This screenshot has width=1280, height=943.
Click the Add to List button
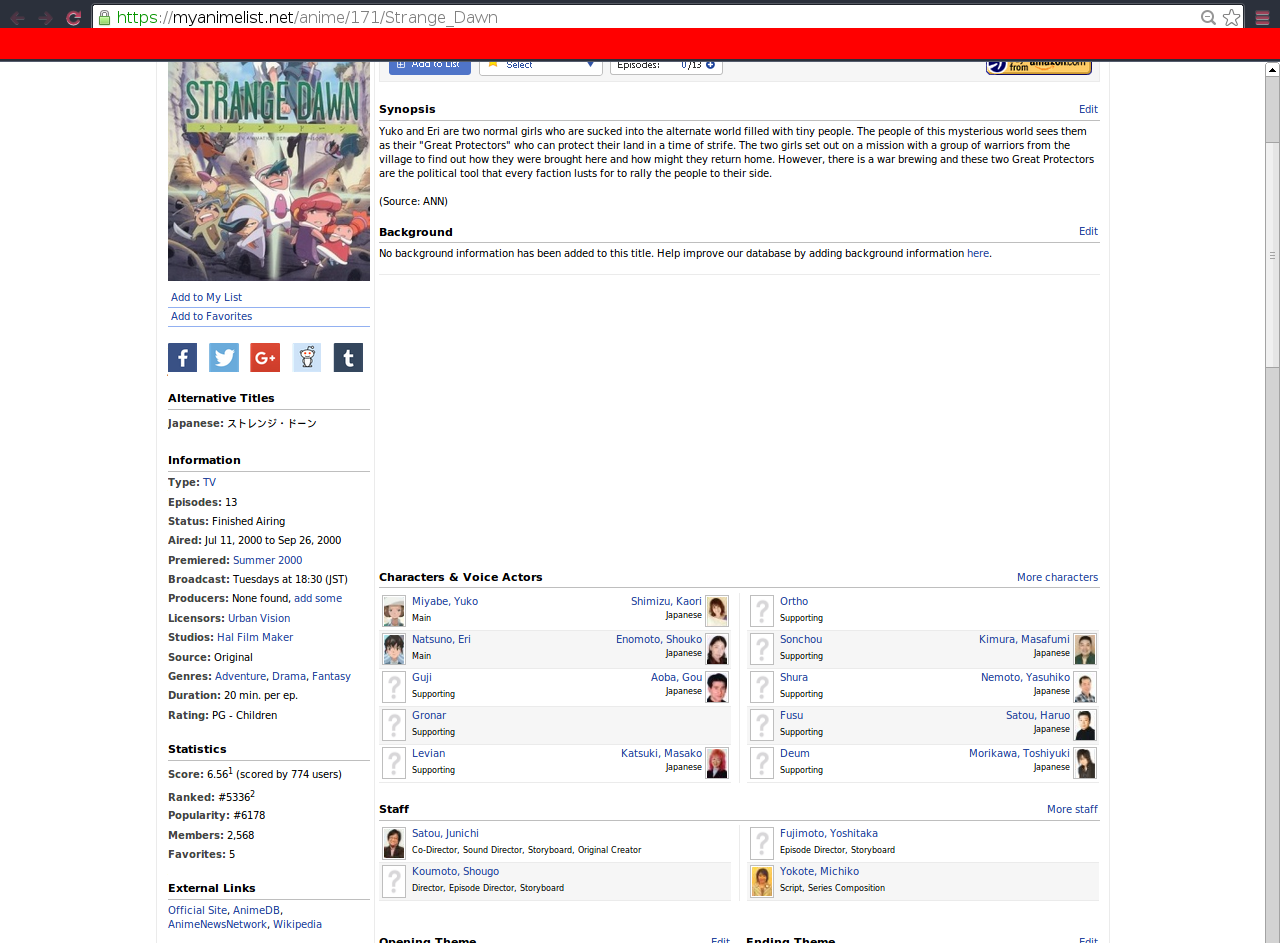pos(430,66)
